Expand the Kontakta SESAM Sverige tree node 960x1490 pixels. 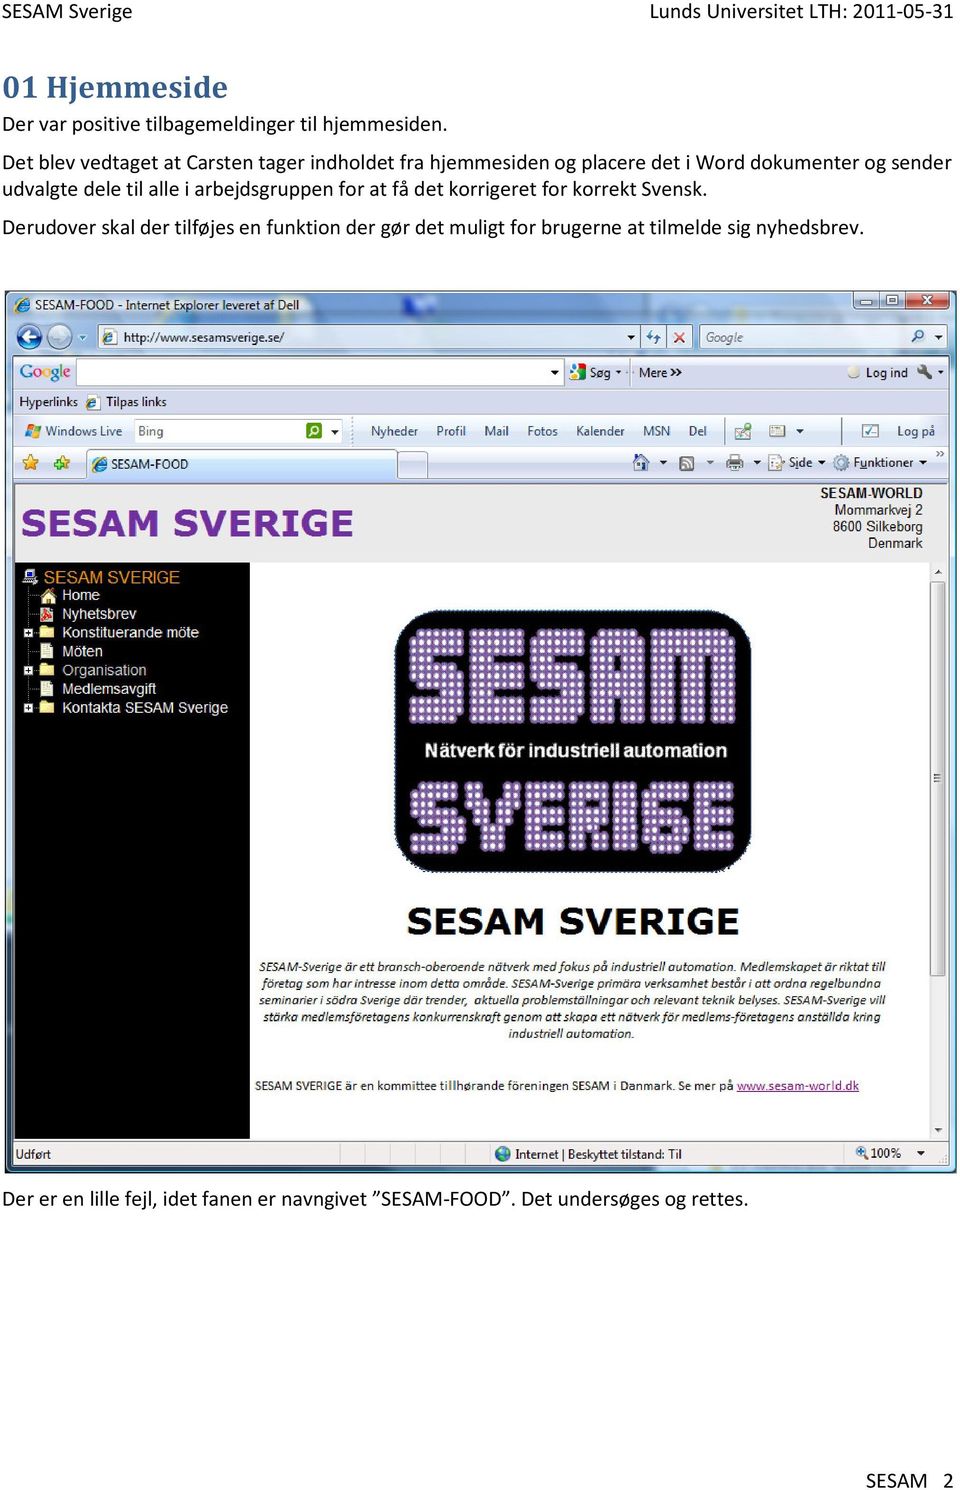[28, 708]
